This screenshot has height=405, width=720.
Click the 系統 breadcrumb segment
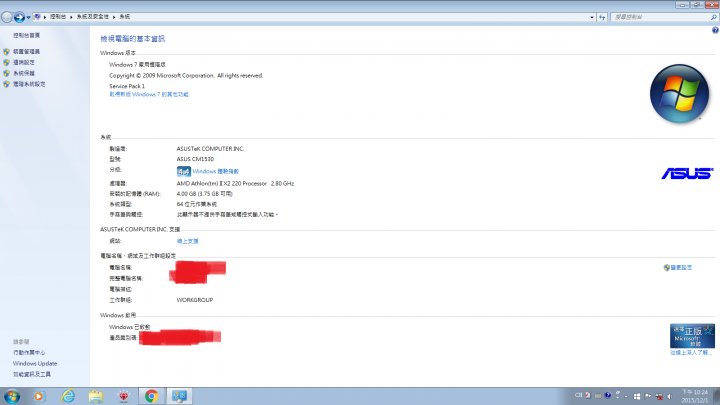point(125,17)
